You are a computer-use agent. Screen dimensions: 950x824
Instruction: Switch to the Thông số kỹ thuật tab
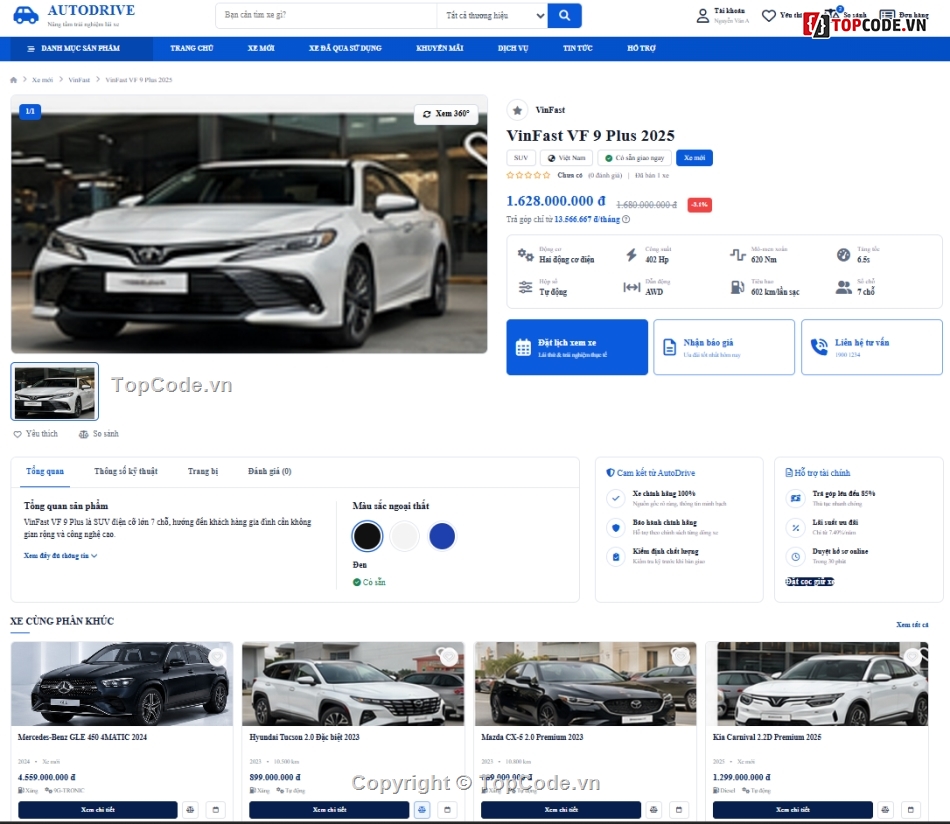(x=126, y=471)
